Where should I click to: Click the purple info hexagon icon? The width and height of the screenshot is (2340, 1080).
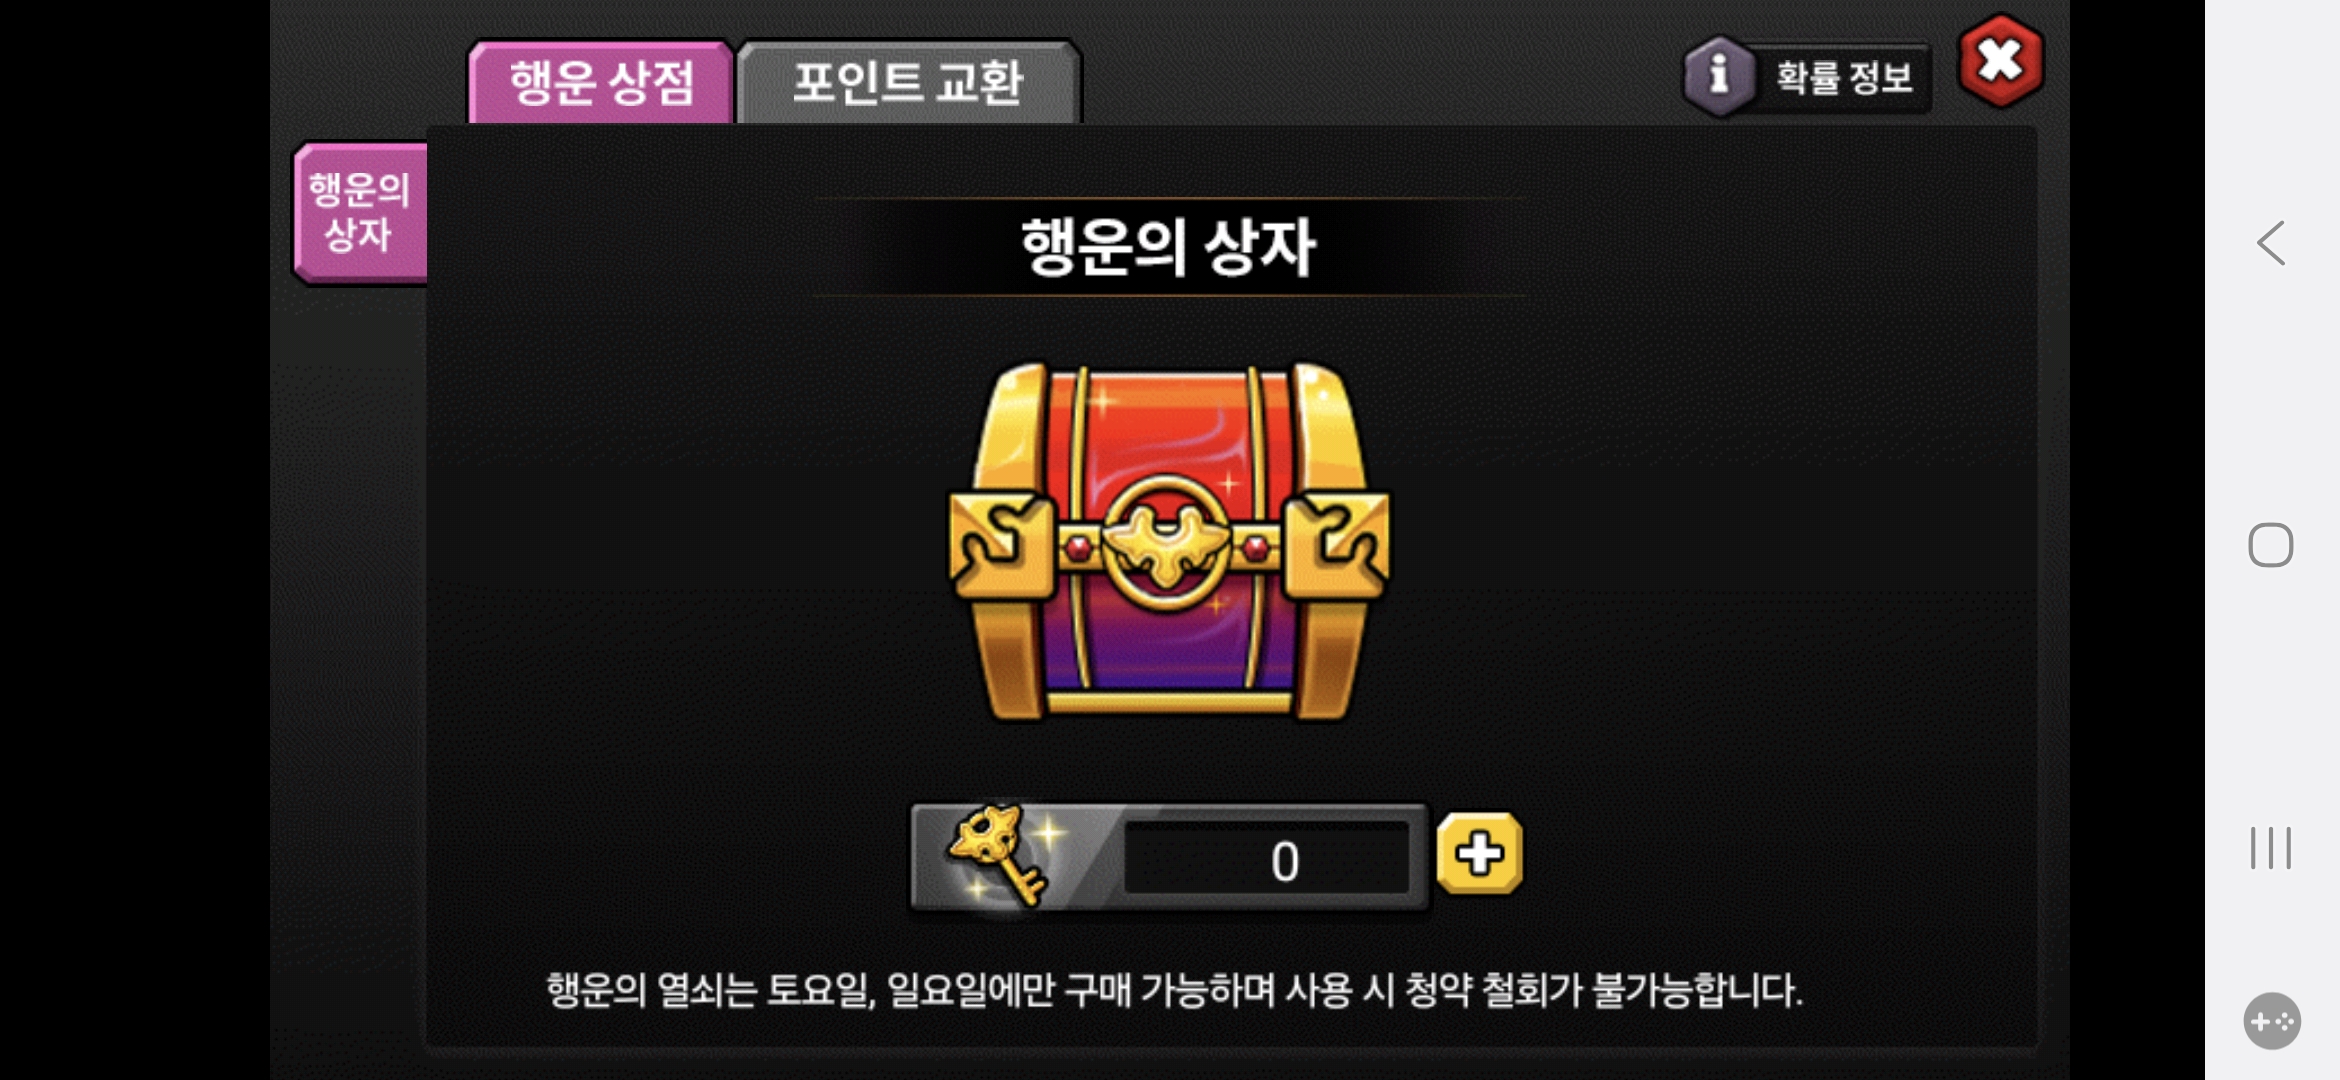(1719, 76)
